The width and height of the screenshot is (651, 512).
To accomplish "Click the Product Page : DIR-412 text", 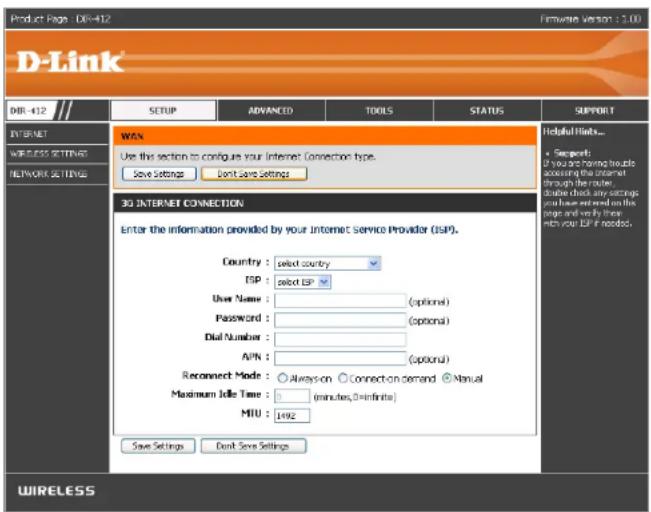I will pos(61,19).
